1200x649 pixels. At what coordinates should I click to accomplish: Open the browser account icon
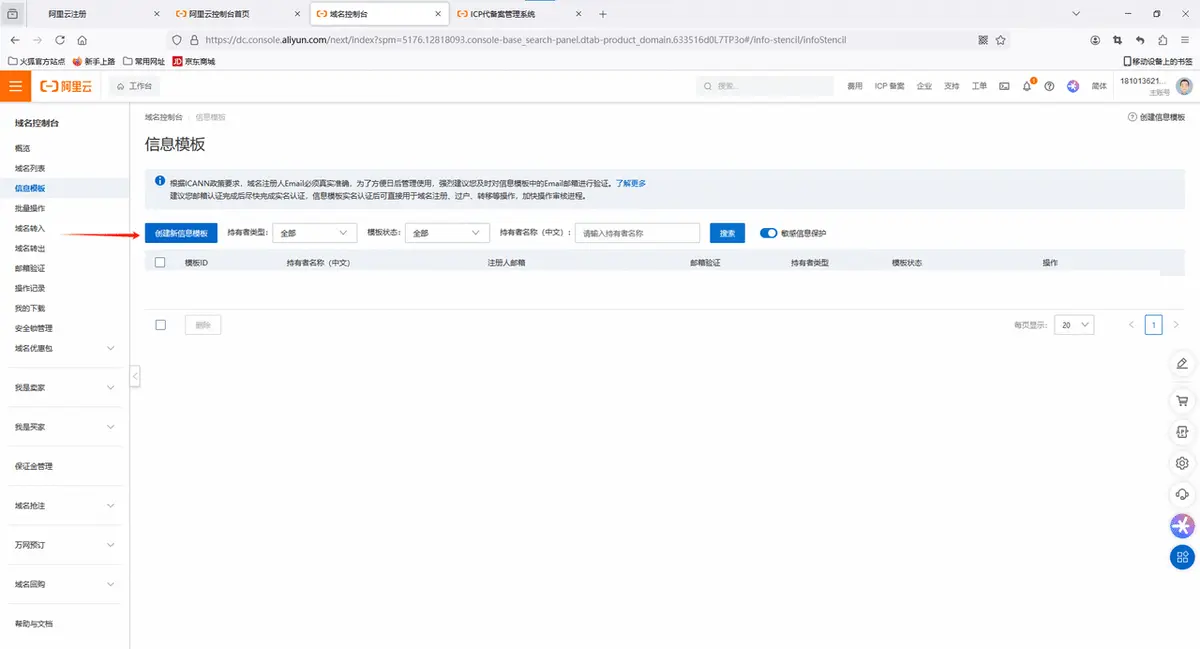click(x=1095, y=40)
